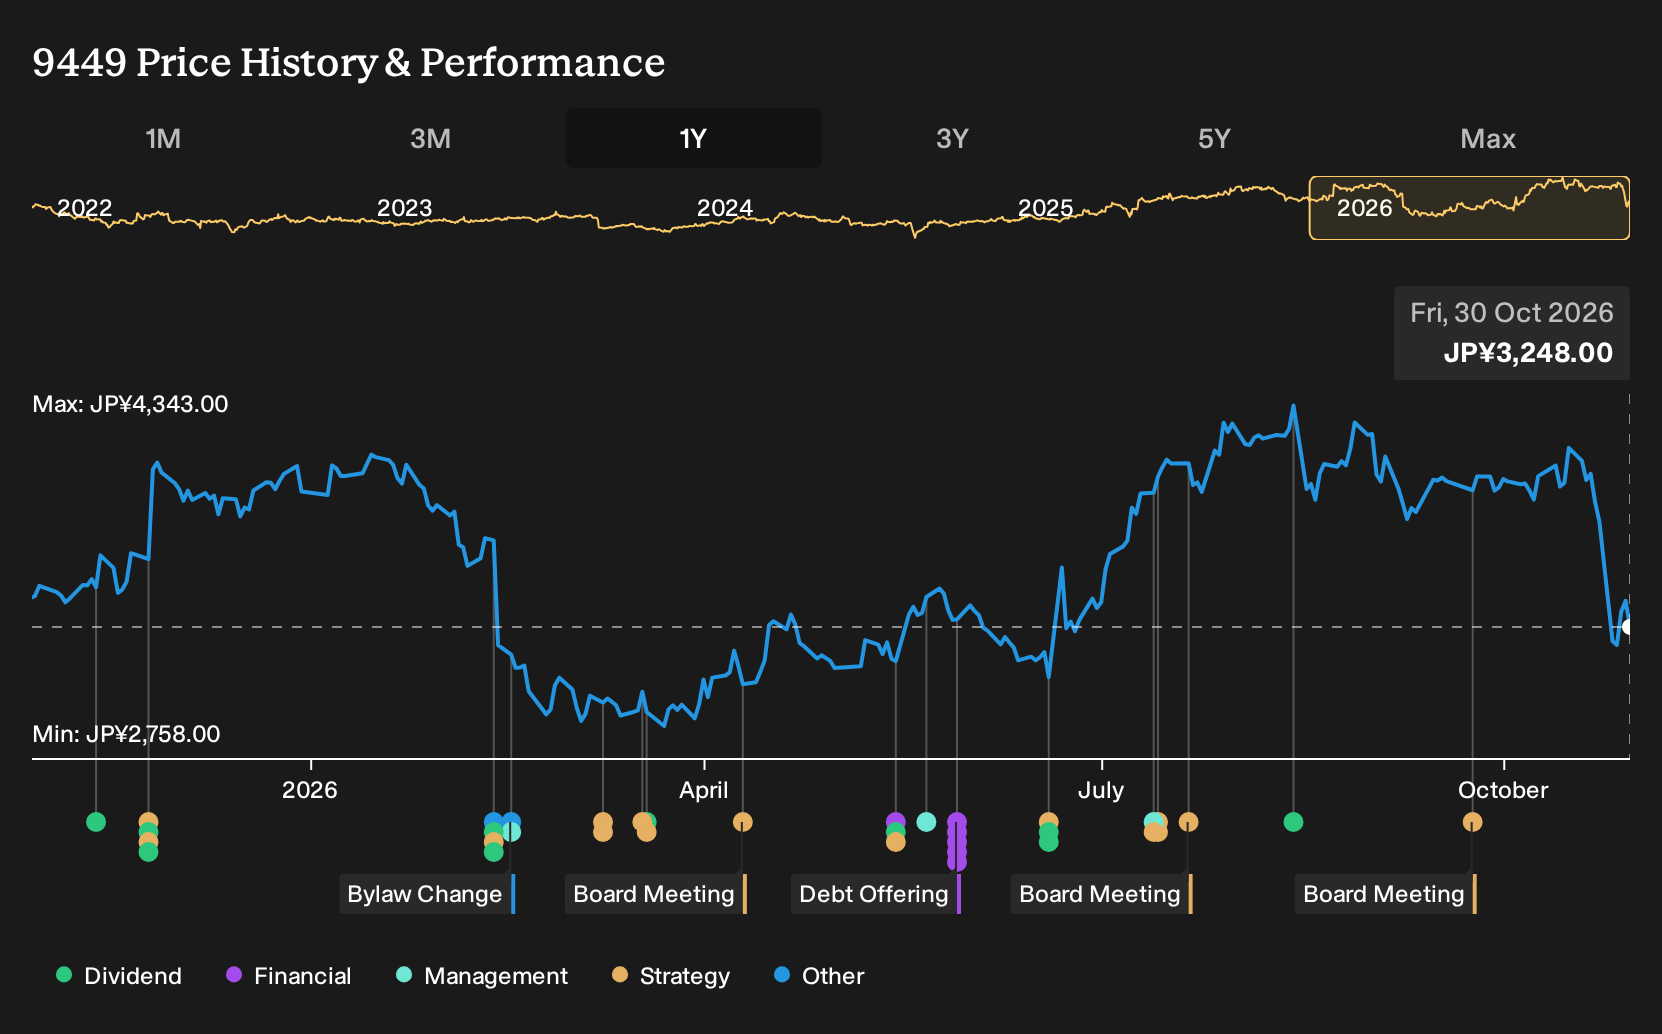This screenshot has width=1662, height=1034.
Task: Click the top purple dot above Debt Offering
Action: 957,822
